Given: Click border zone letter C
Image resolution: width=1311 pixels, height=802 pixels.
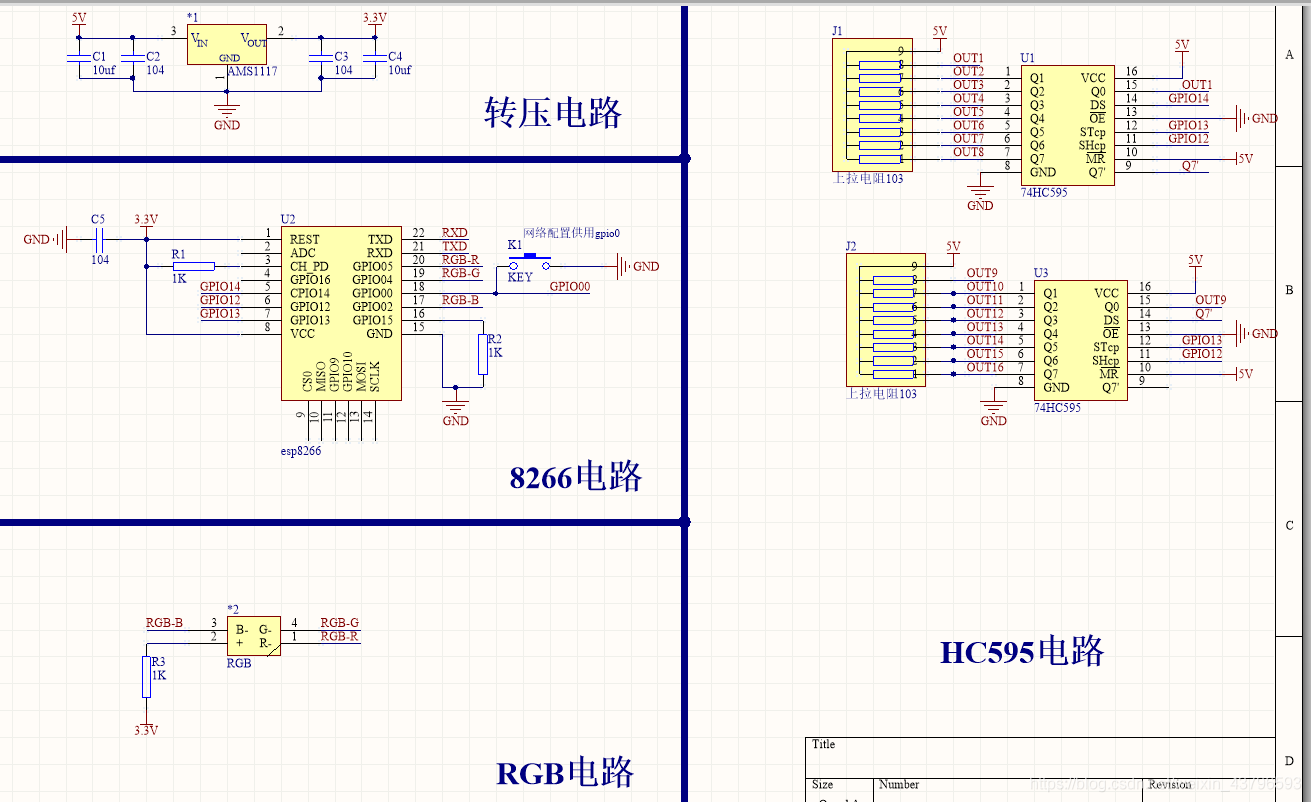Looking at the screenshot, I should [x=1290, y=526].
